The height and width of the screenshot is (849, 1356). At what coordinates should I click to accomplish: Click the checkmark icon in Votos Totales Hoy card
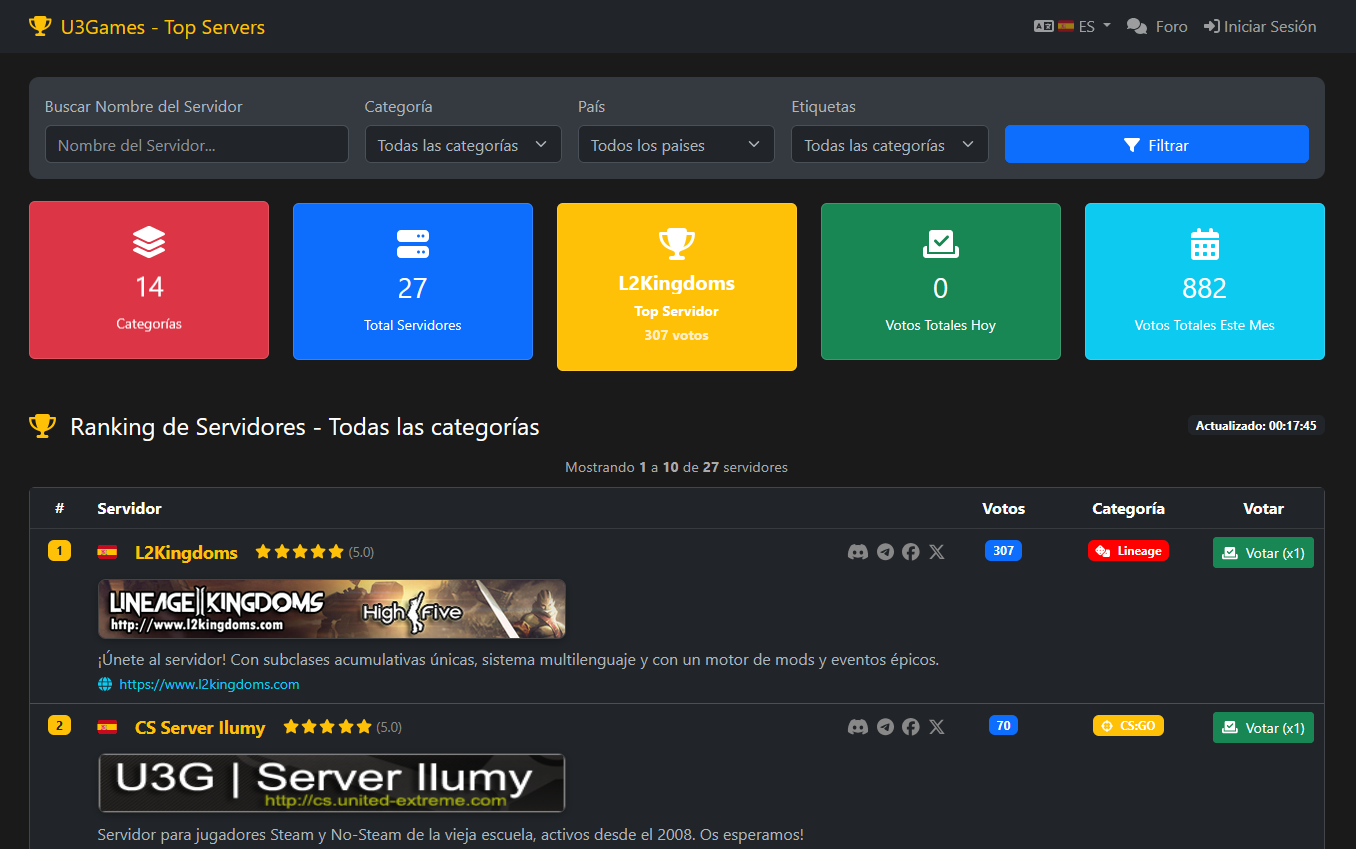941,243
